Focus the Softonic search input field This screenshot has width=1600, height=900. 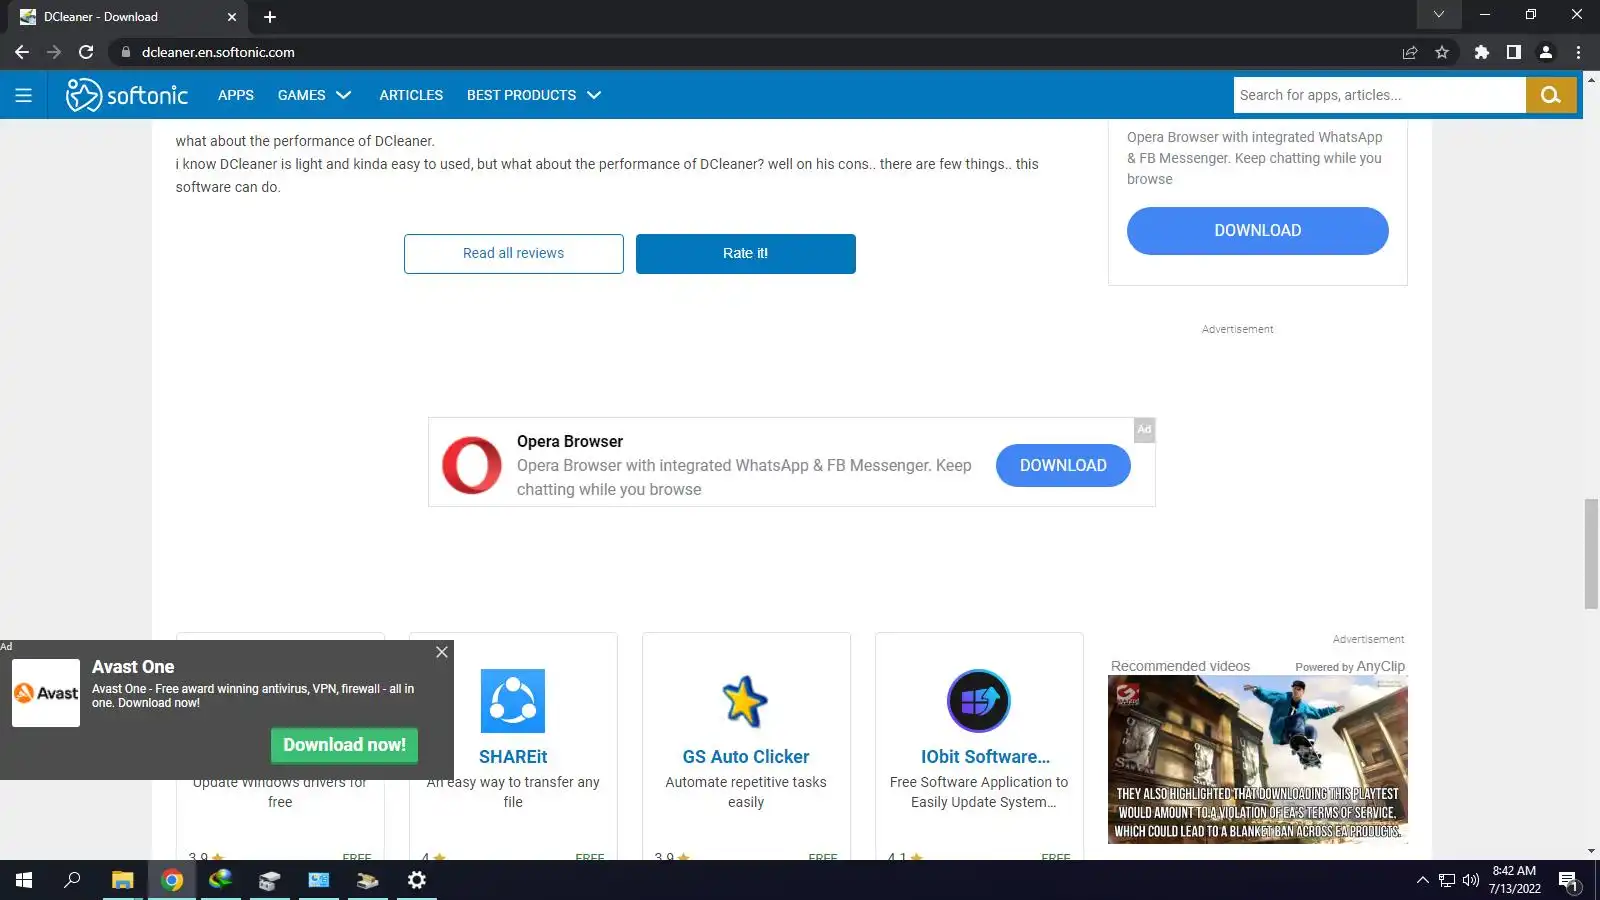pyautogui.click(x=1380, y=95)
